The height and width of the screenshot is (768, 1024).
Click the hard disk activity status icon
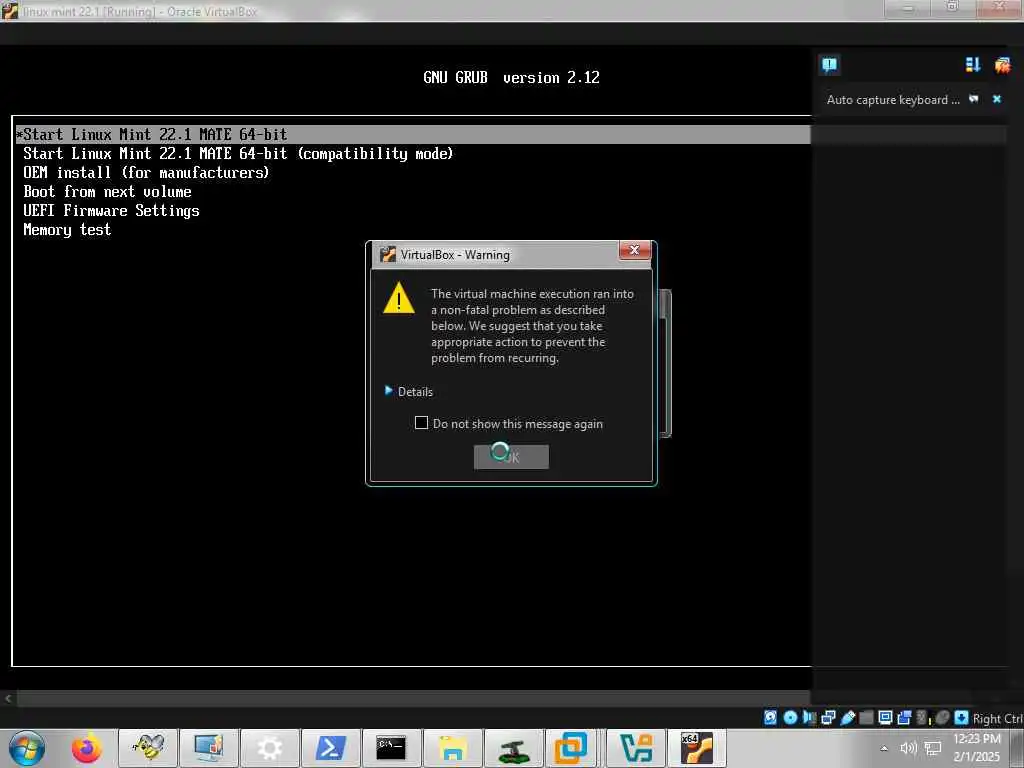pyautogui.click(x=770, y=717)
